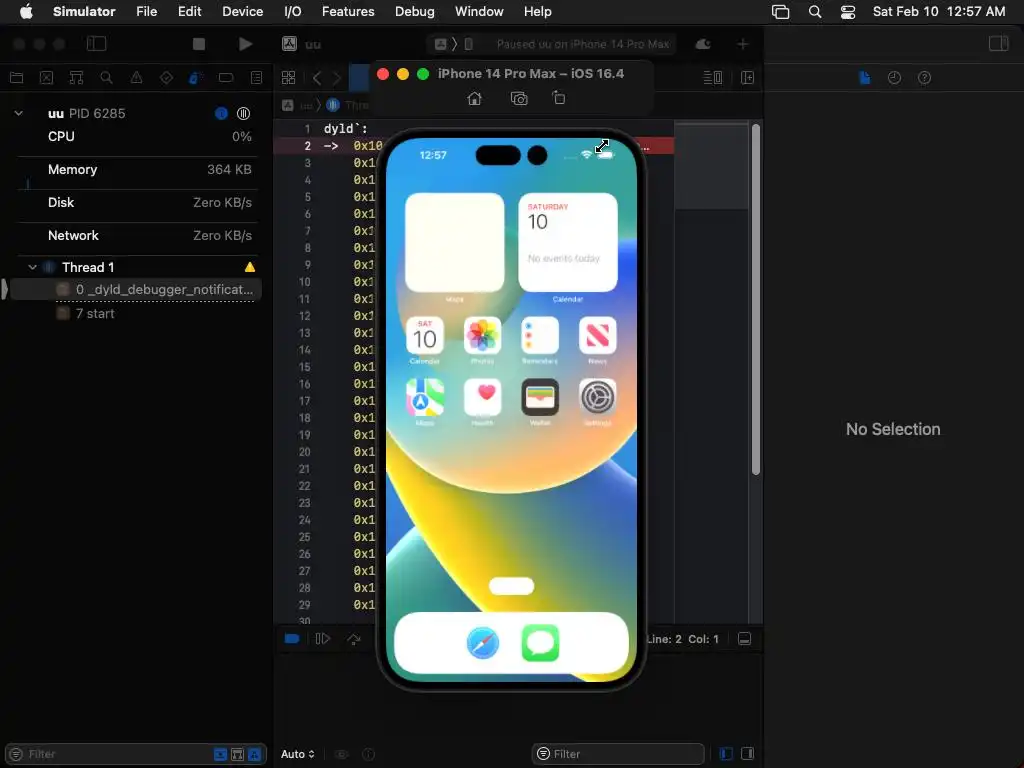Add an editor split on the right

[748, 78]
